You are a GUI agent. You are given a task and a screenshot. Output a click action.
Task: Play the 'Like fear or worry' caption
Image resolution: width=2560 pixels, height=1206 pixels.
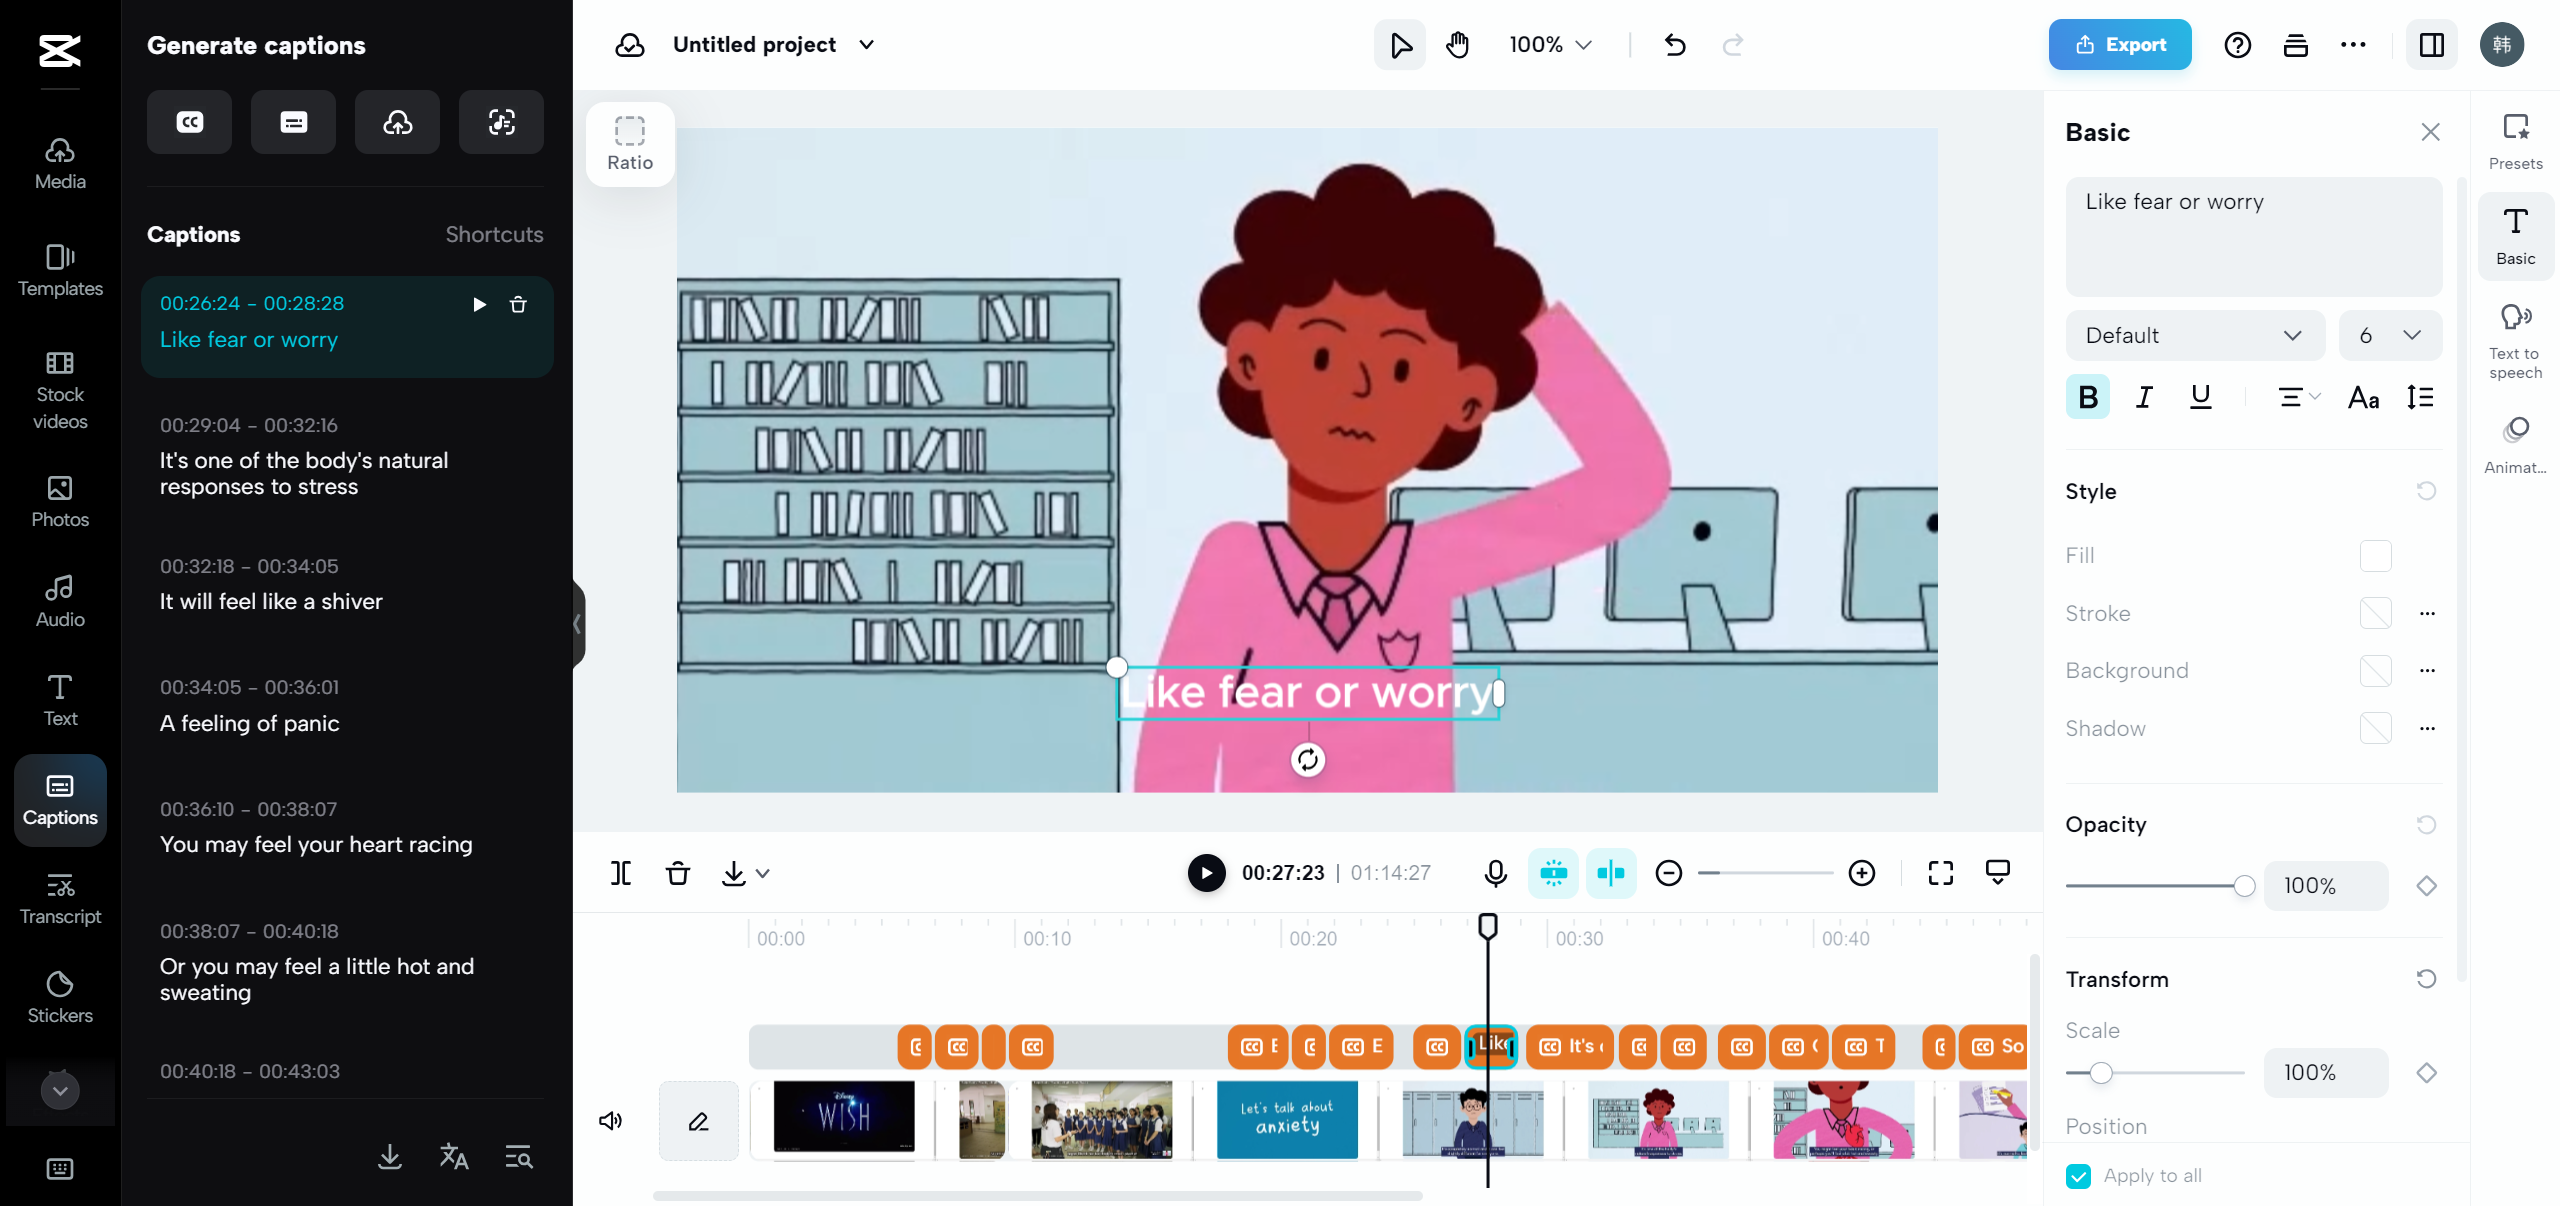tap(479, 305)
